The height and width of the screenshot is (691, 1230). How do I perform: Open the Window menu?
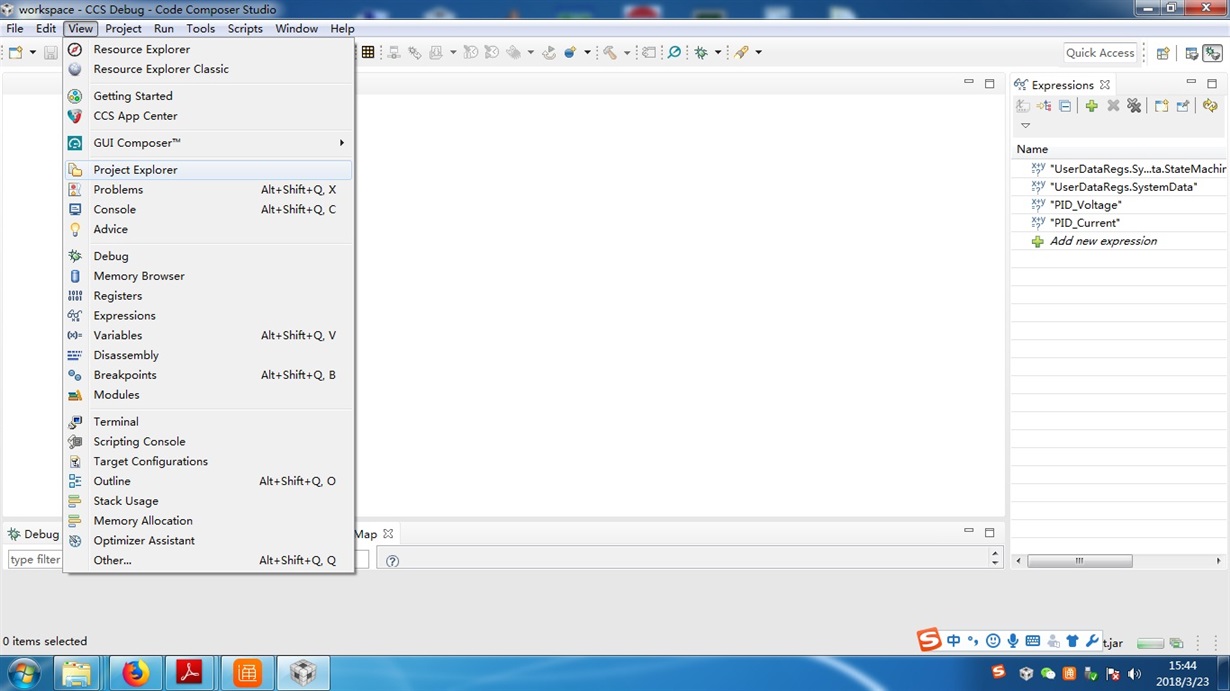click(297, 28)
